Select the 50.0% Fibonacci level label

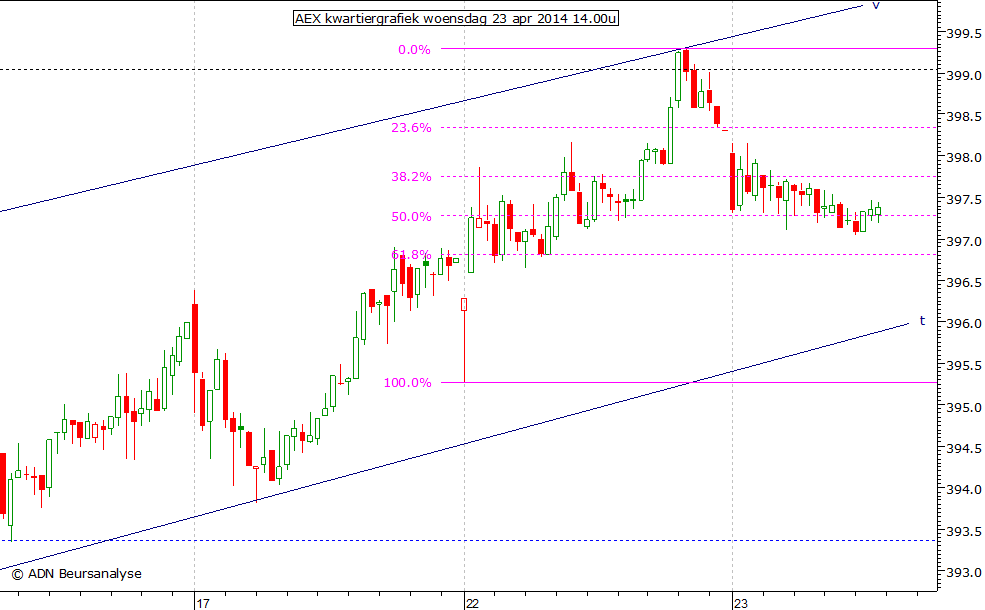(411, 217)
